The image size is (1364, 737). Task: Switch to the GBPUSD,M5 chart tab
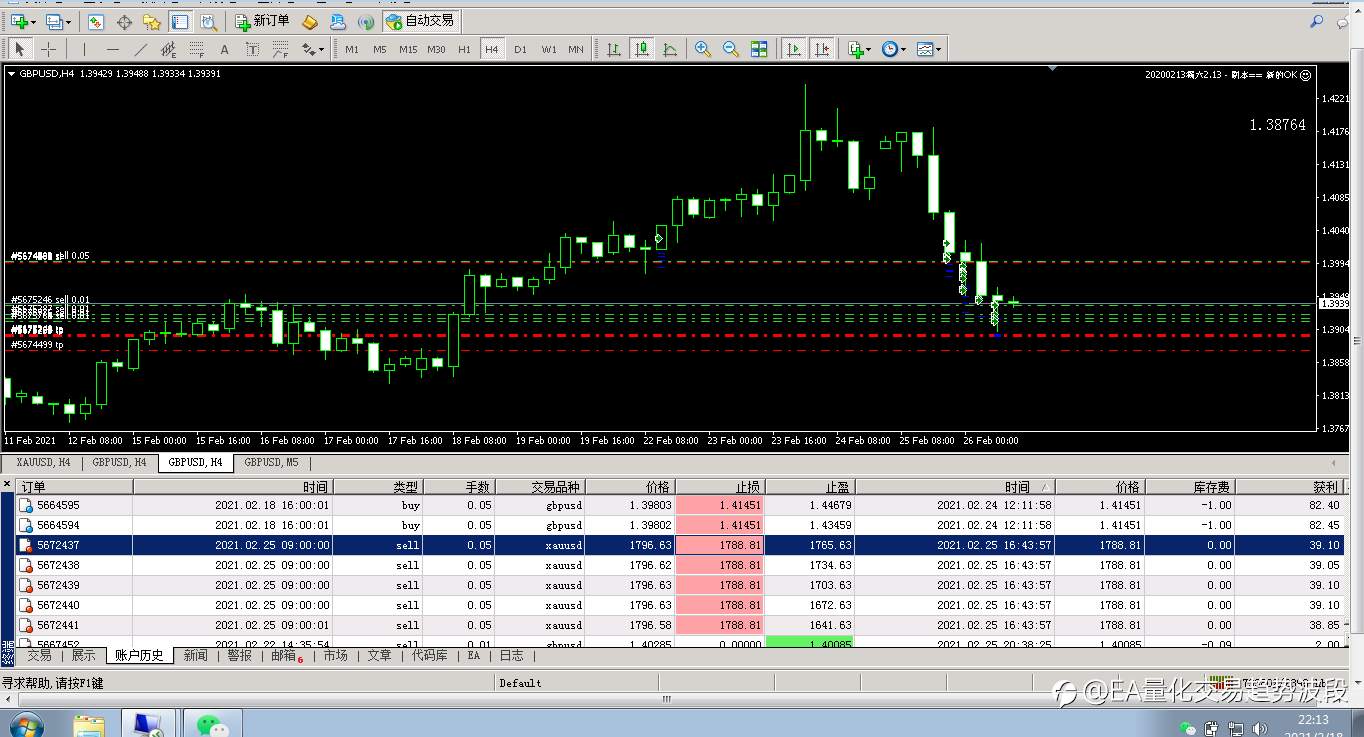pyautogui.click(x=271, y=462)
